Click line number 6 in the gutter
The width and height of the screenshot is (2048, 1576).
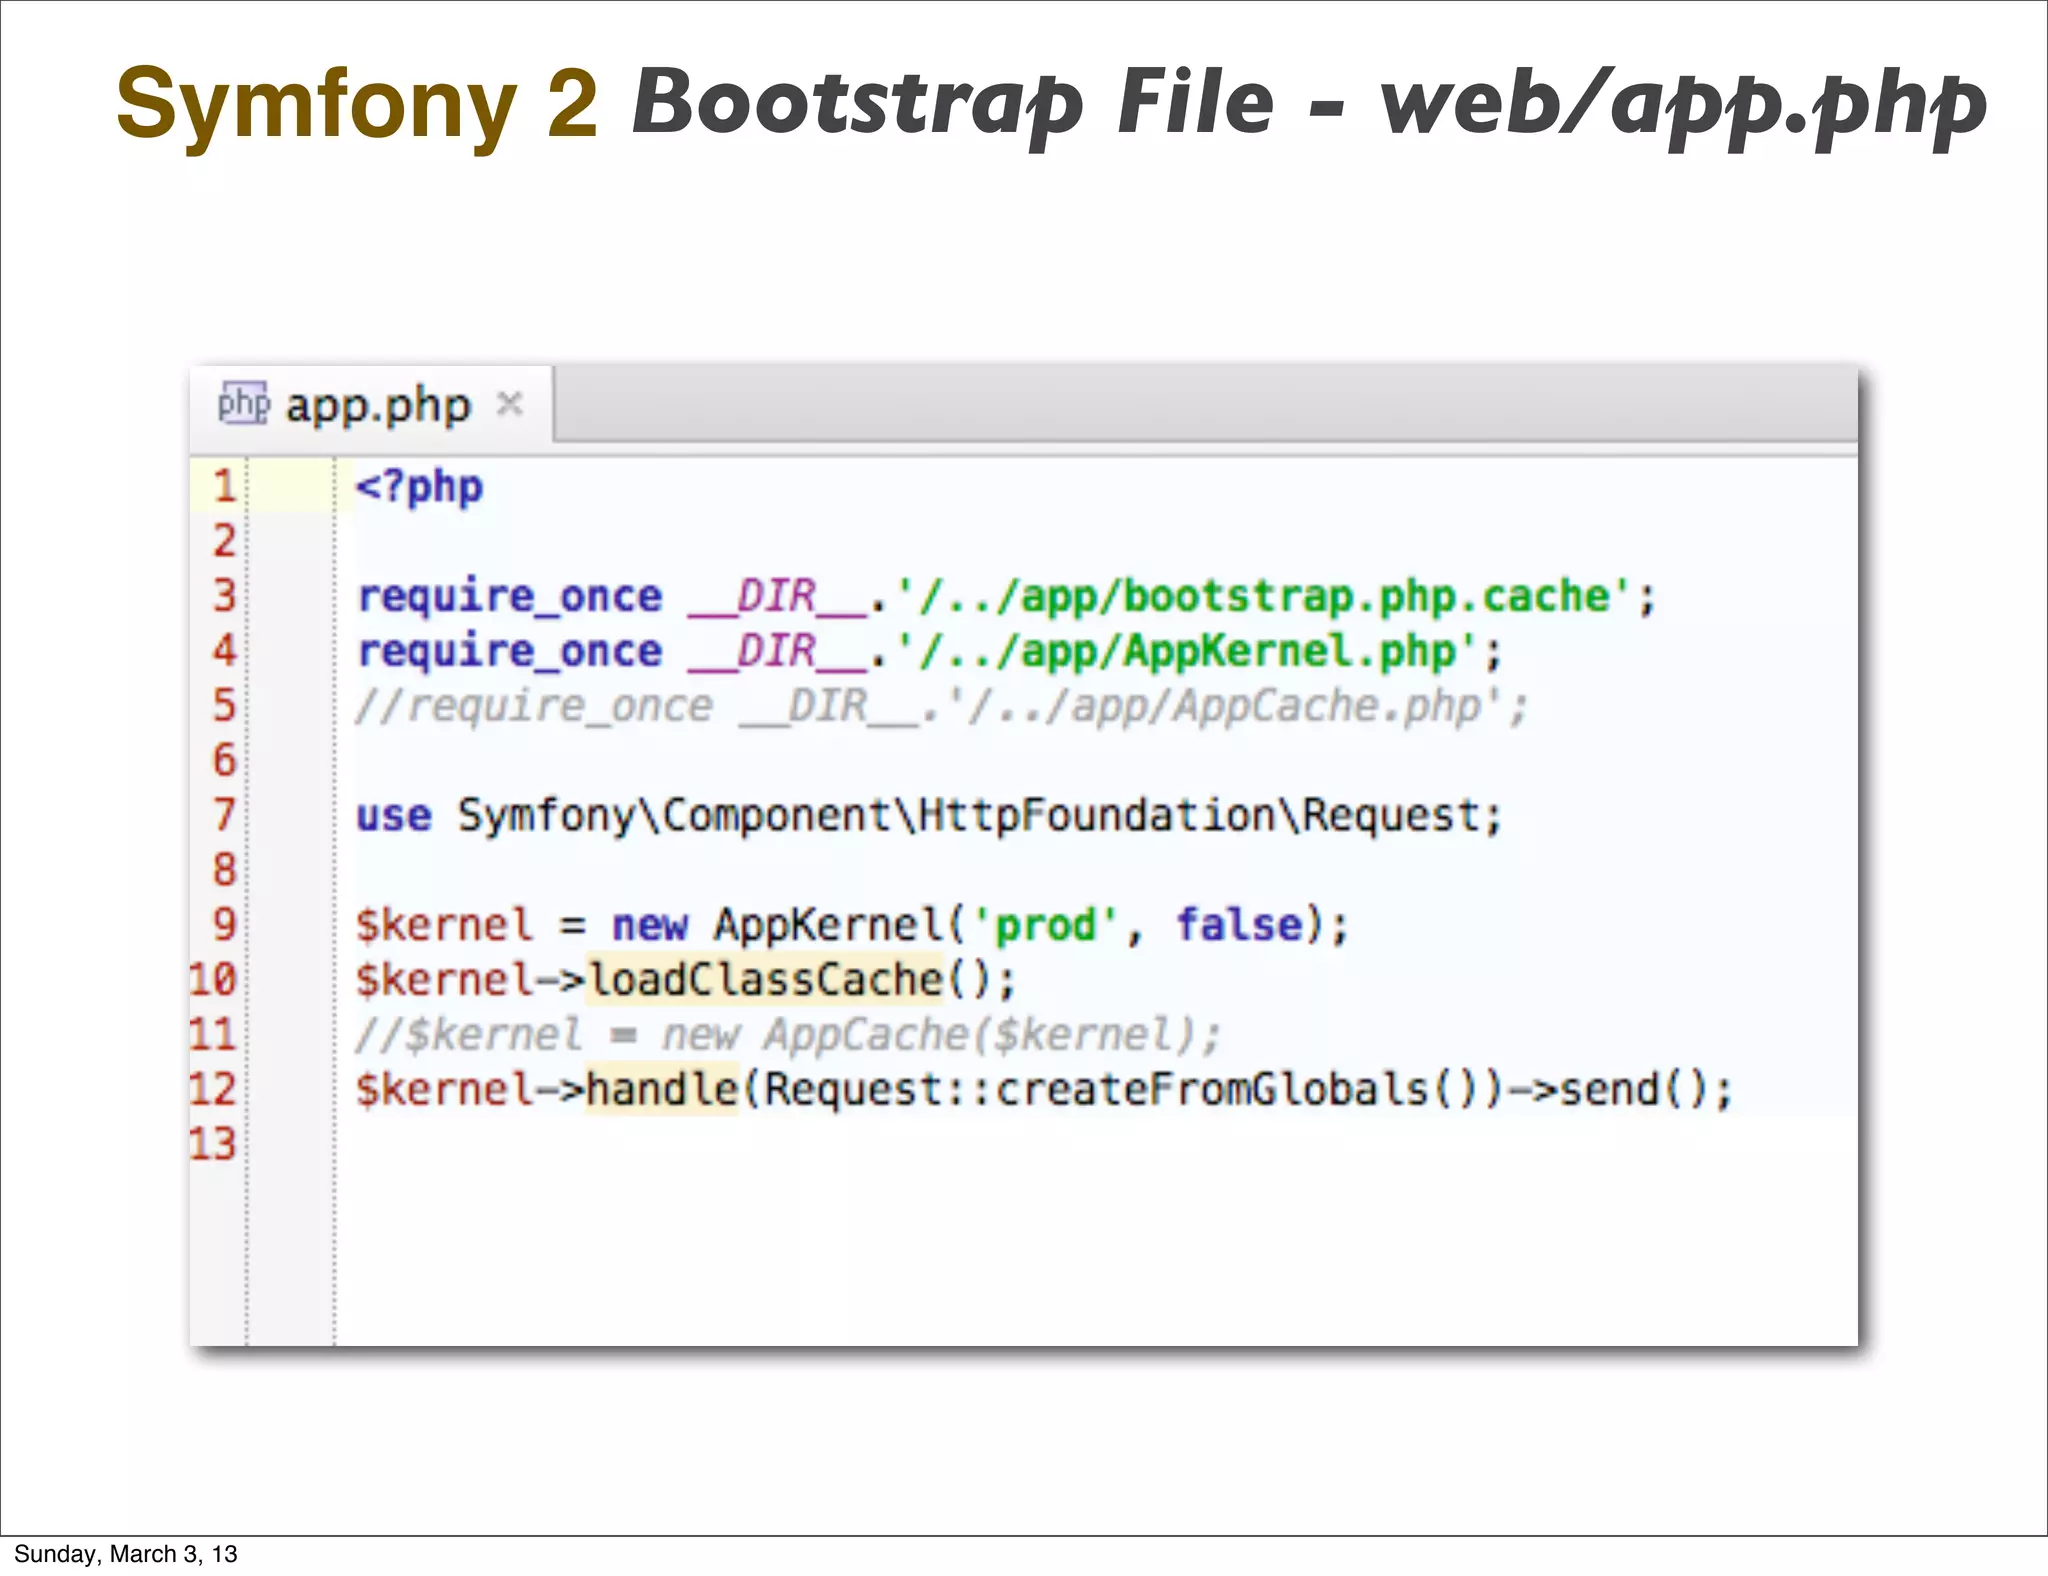point(224,760)
